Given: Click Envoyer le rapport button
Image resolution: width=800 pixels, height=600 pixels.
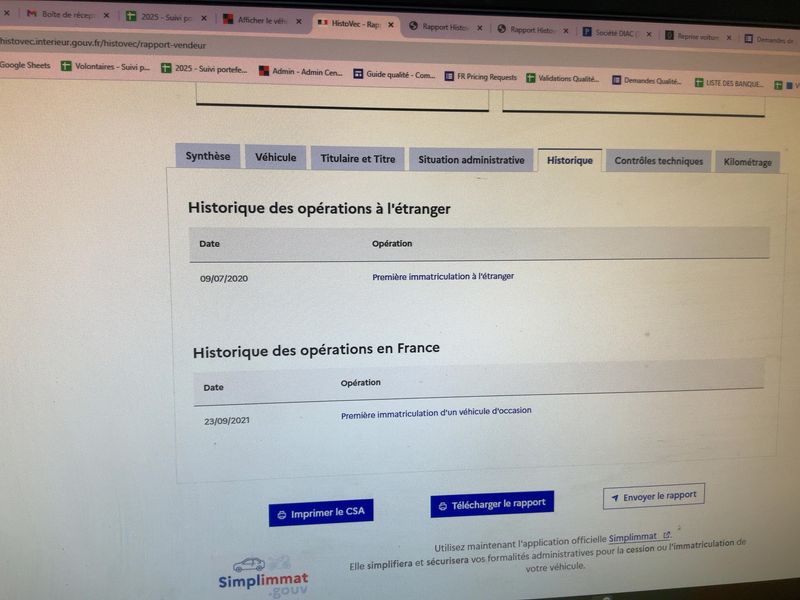Looking at the screenshot, I should coord(654,496).
